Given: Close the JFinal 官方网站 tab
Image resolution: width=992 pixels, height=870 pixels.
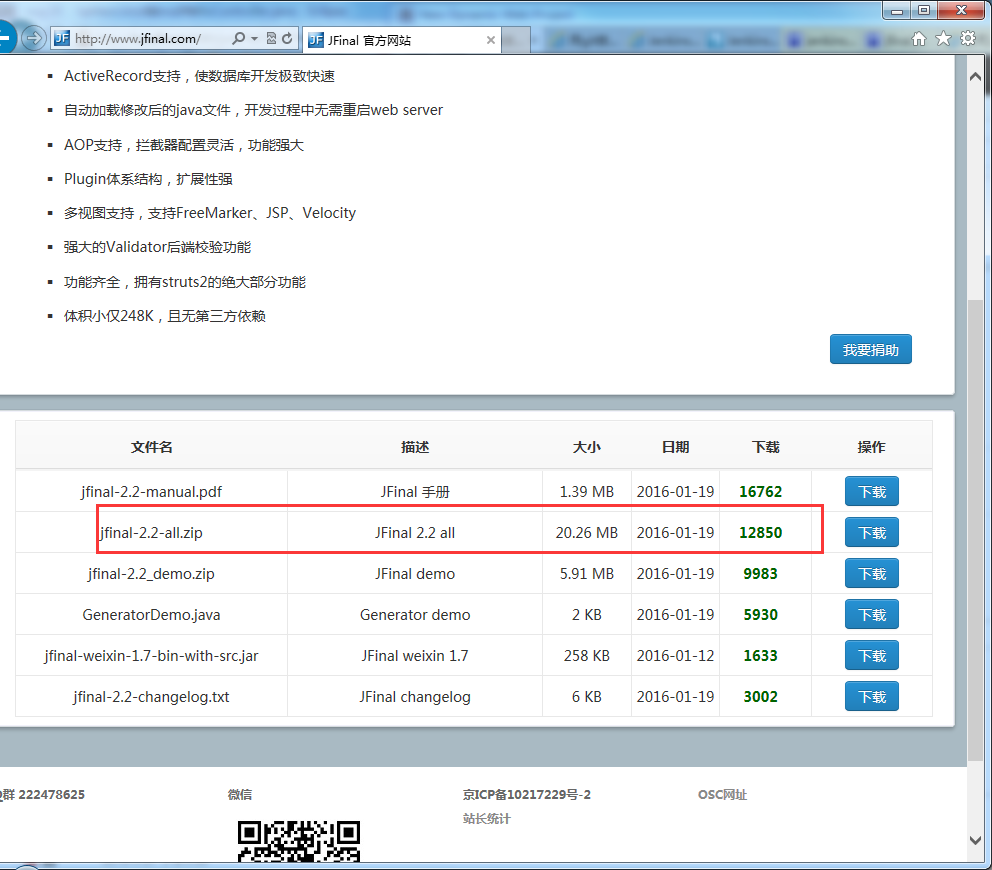Looking at the screenshot, I should click(491, 40).
